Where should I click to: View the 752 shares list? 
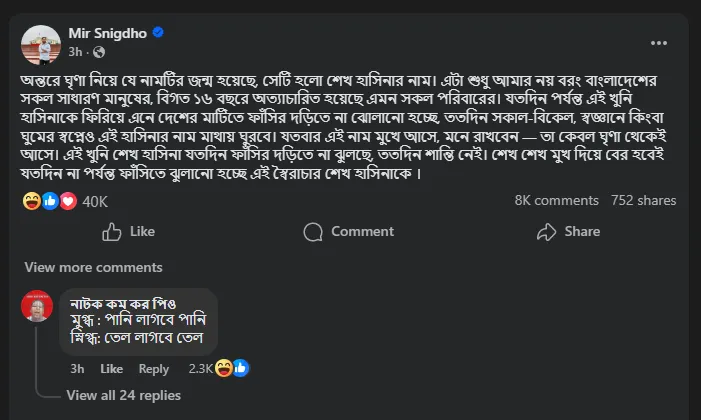[643, 200]
